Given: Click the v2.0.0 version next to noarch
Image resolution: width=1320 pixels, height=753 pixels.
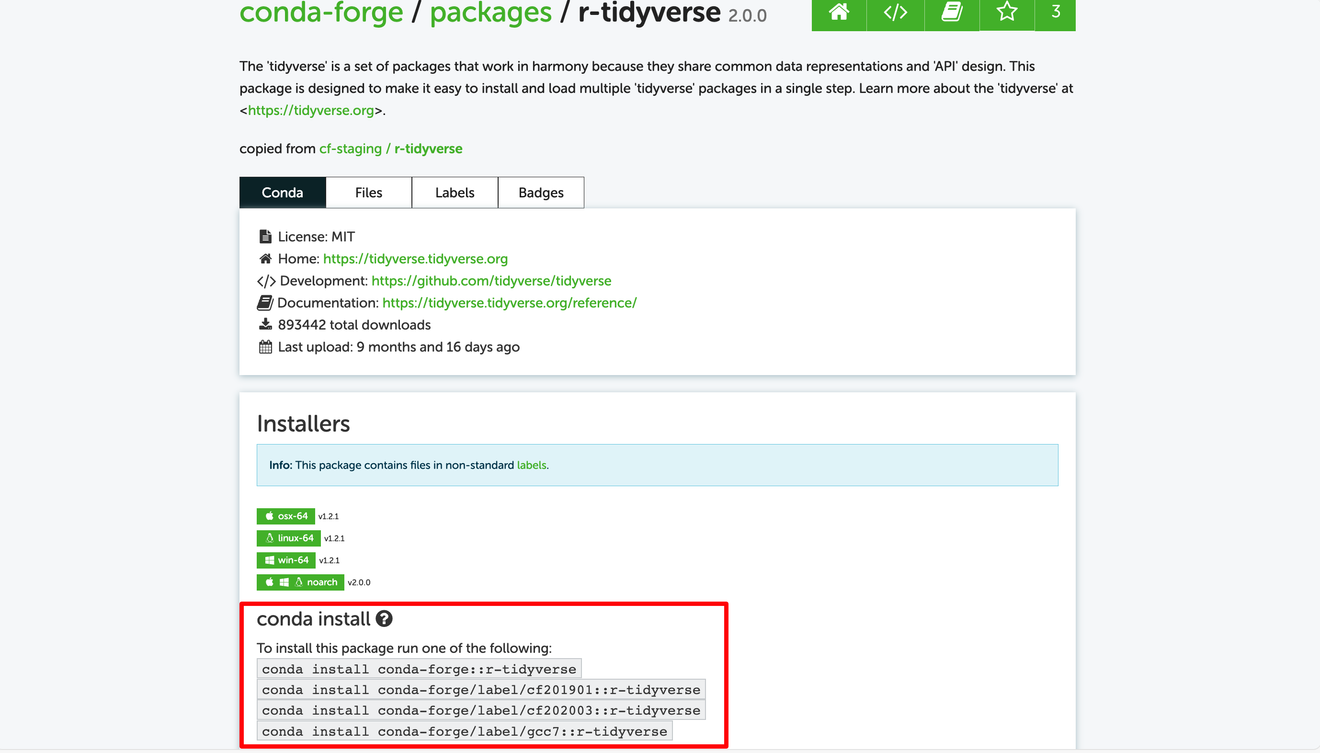Looking at the screenshot, I should point(359,582).
